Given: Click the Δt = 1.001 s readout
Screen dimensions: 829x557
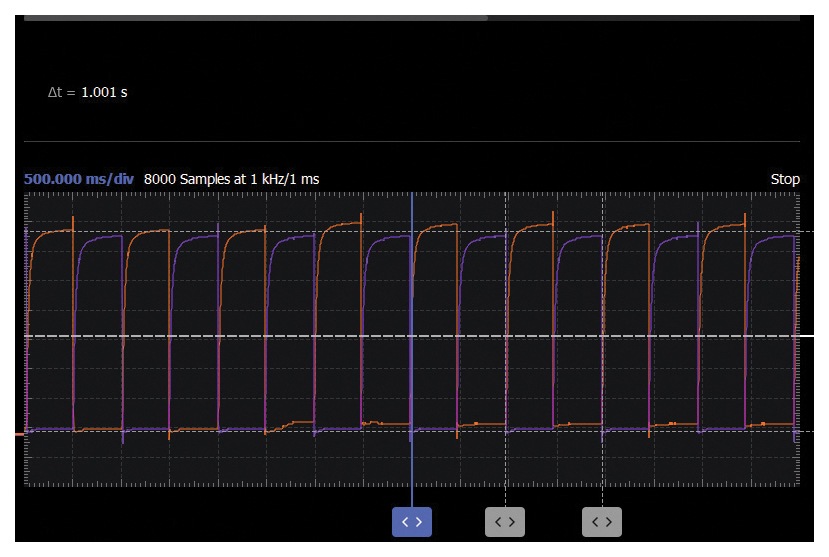Looking at the screenshot, I should [x=88, y=92].
